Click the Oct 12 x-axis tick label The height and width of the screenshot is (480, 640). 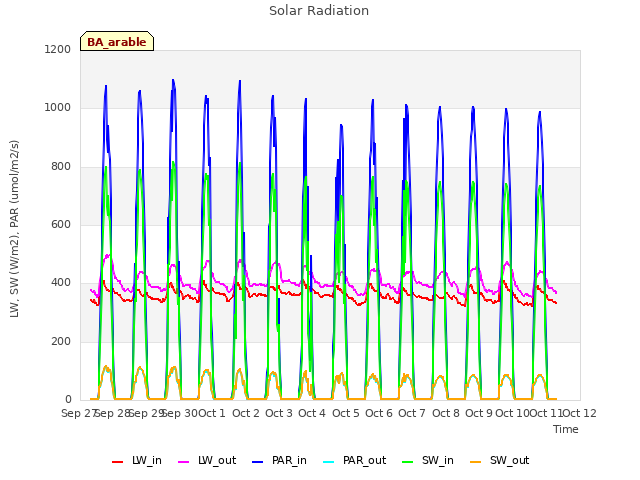tap(580, 413)
